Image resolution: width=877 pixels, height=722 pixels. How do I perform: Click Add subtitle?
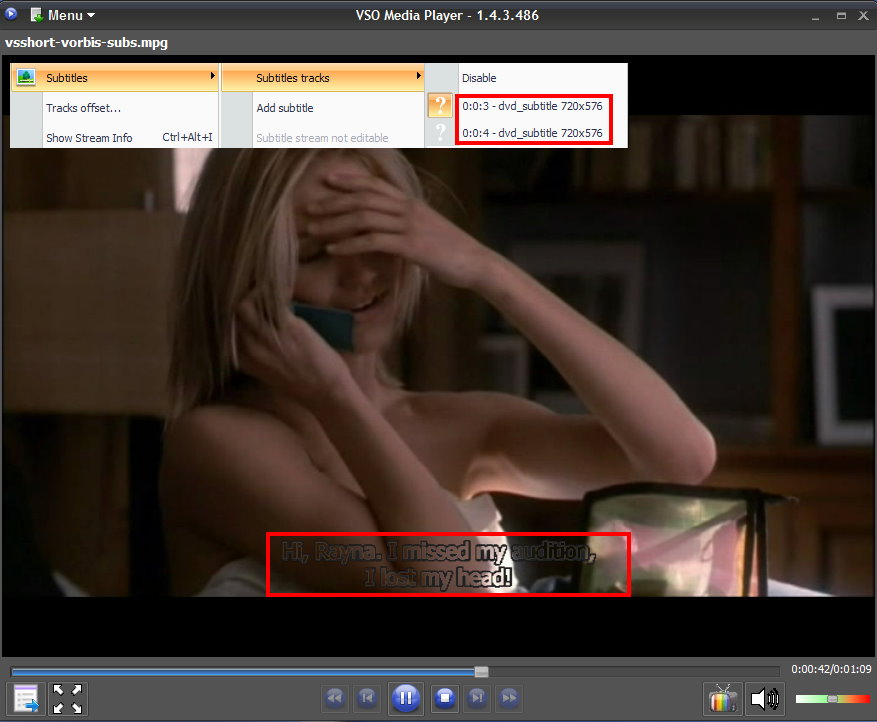285,108
